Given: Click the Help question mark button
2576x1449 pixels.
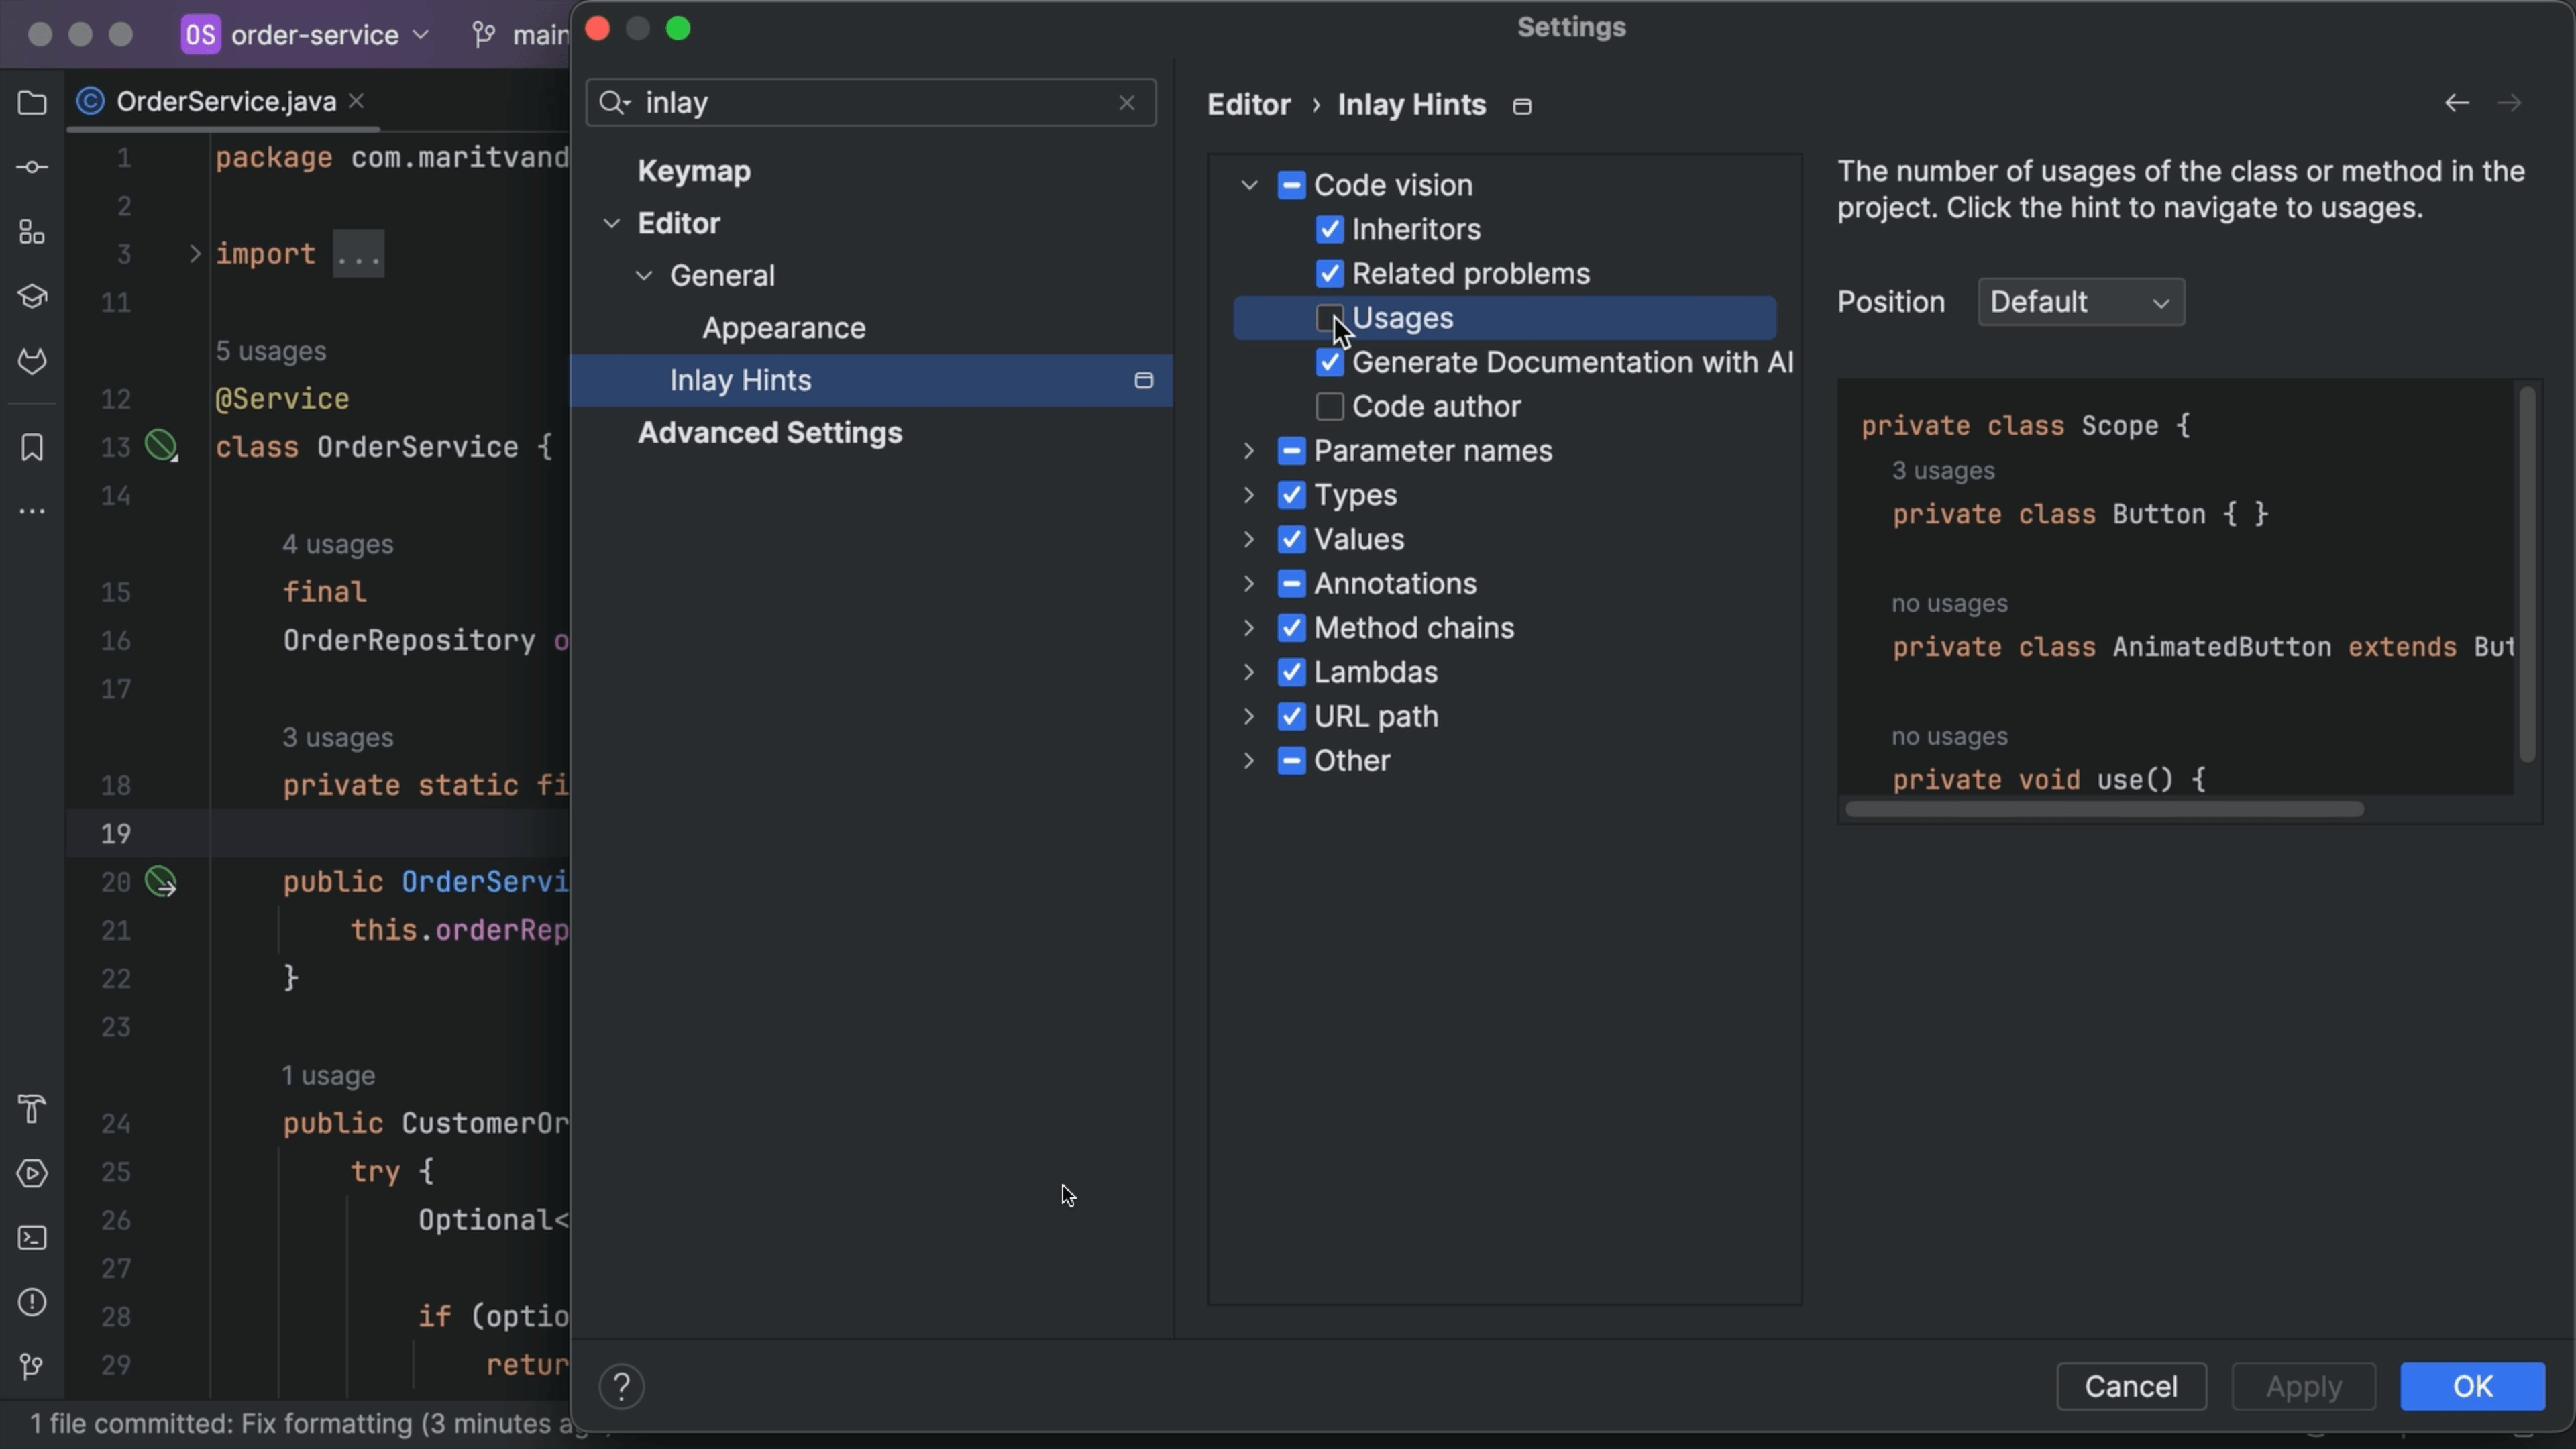Looking at the screenshot, I should pyautogui.click(x=621, y=1386).
